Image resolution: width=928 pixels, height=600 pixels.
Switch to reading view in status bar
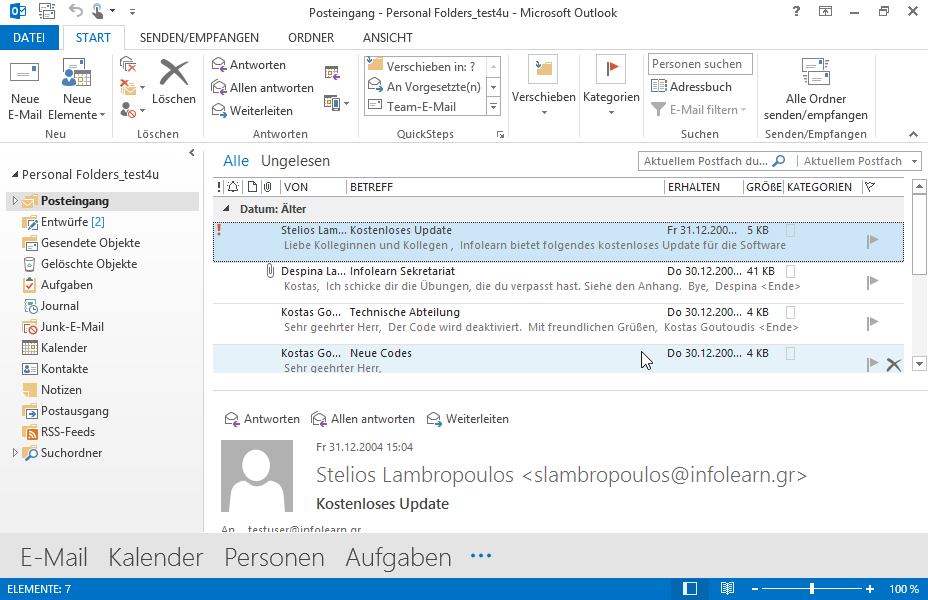click(x=727, y=589)
